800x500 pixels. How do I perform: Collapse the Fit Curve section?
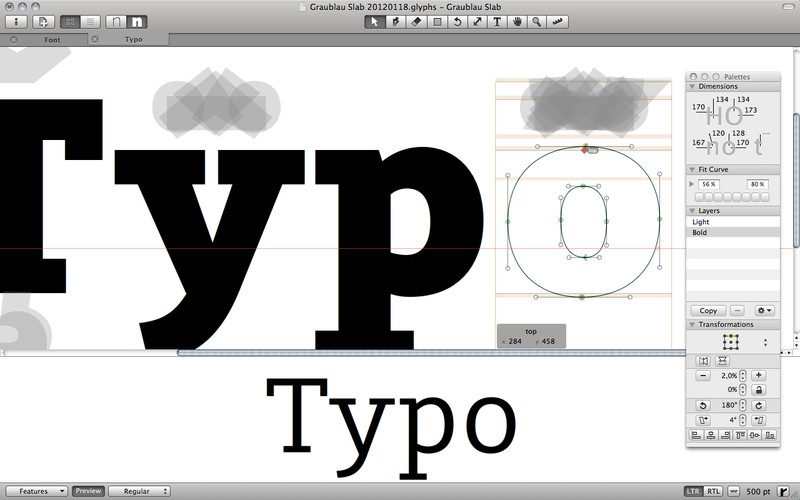point(691,170)
